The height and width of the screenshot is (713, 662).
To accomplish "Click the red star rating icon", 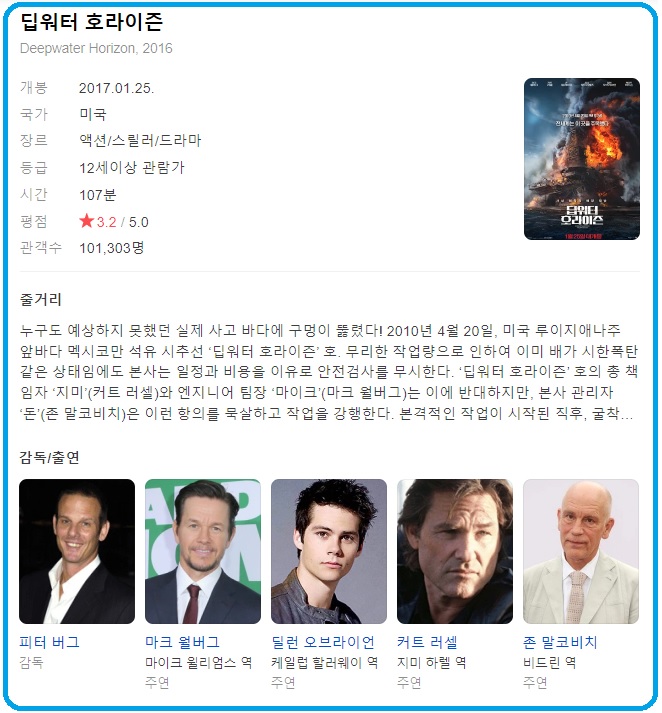I will [86, 221].
